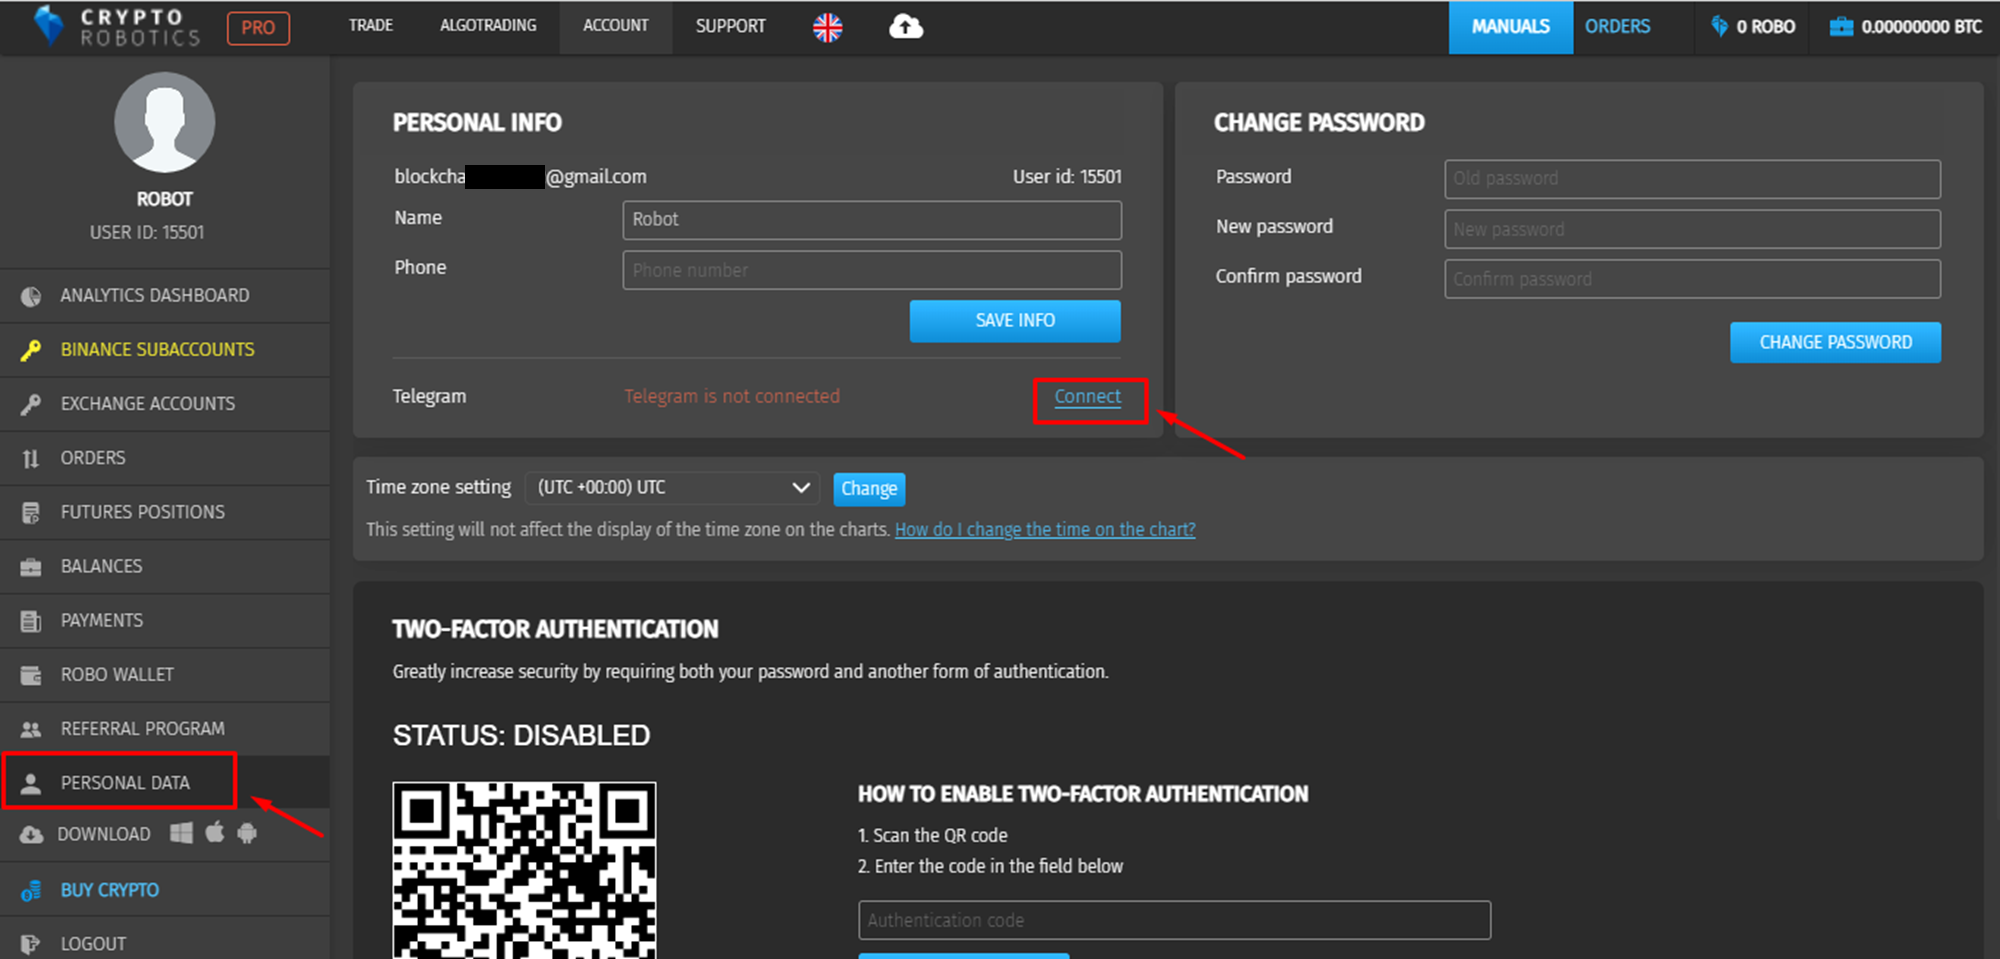Viewport: 2000px width, 959px height.
Task: Open EXCHANGE ACCOUNTS in the sidebar
Action: 165,404
